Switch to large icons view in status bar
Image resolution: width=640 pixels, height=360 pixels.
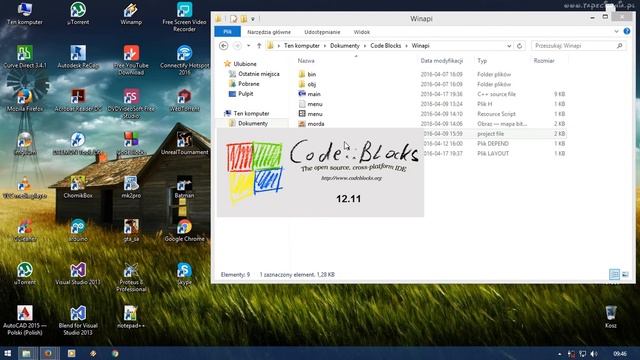(625, 274)
